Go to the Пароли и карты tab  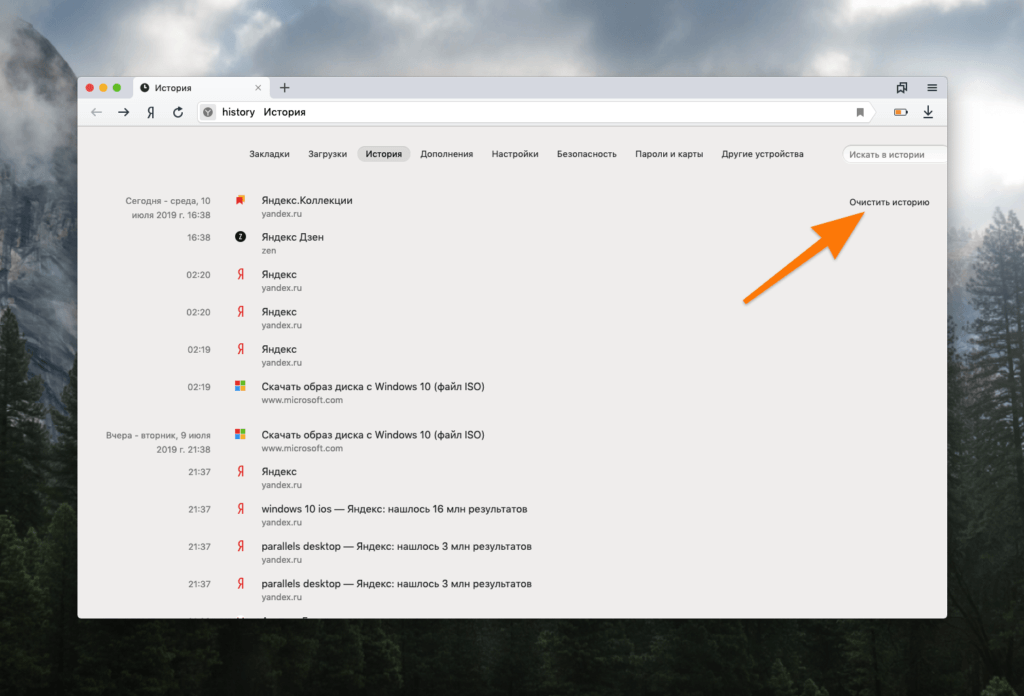click(x=669, y=154)
